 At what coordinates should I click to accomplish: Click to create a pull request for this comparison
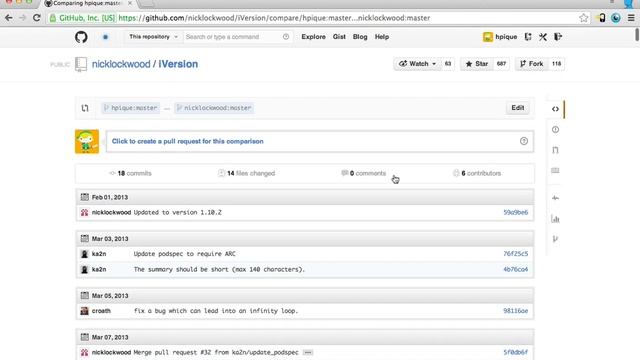[x=188, y=141]
